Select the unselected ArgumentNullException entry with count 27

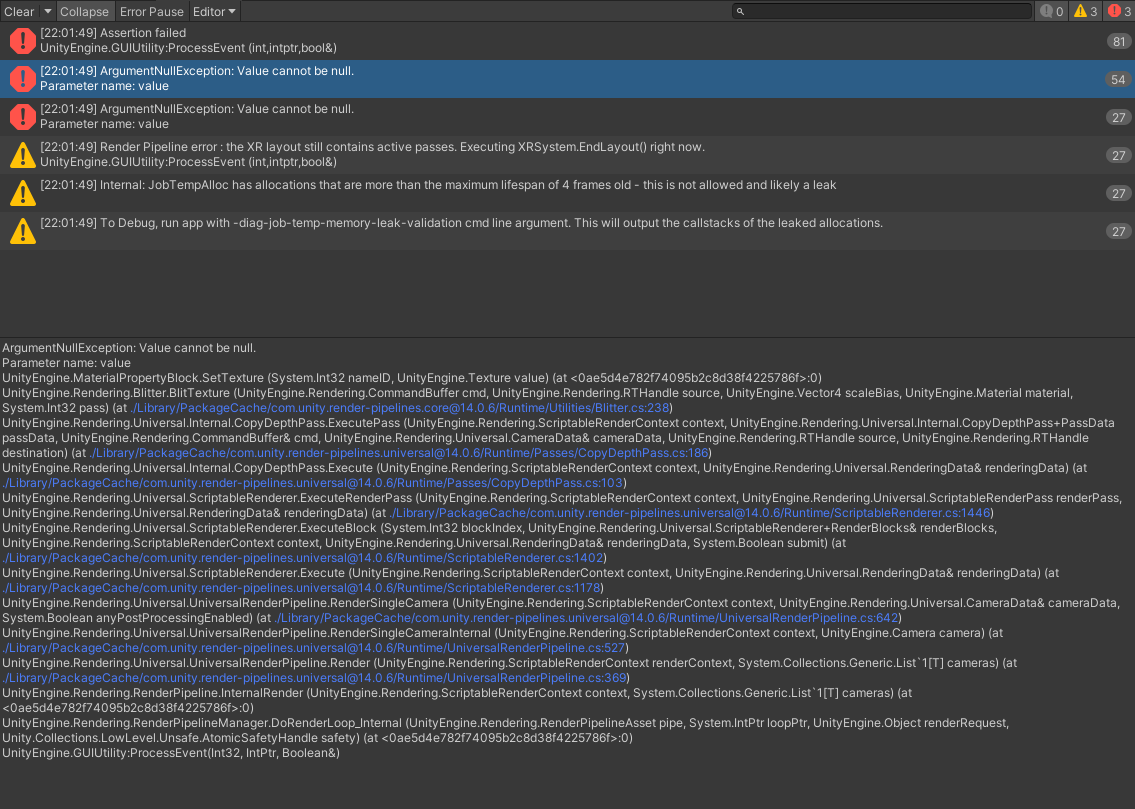pos(400,117)
